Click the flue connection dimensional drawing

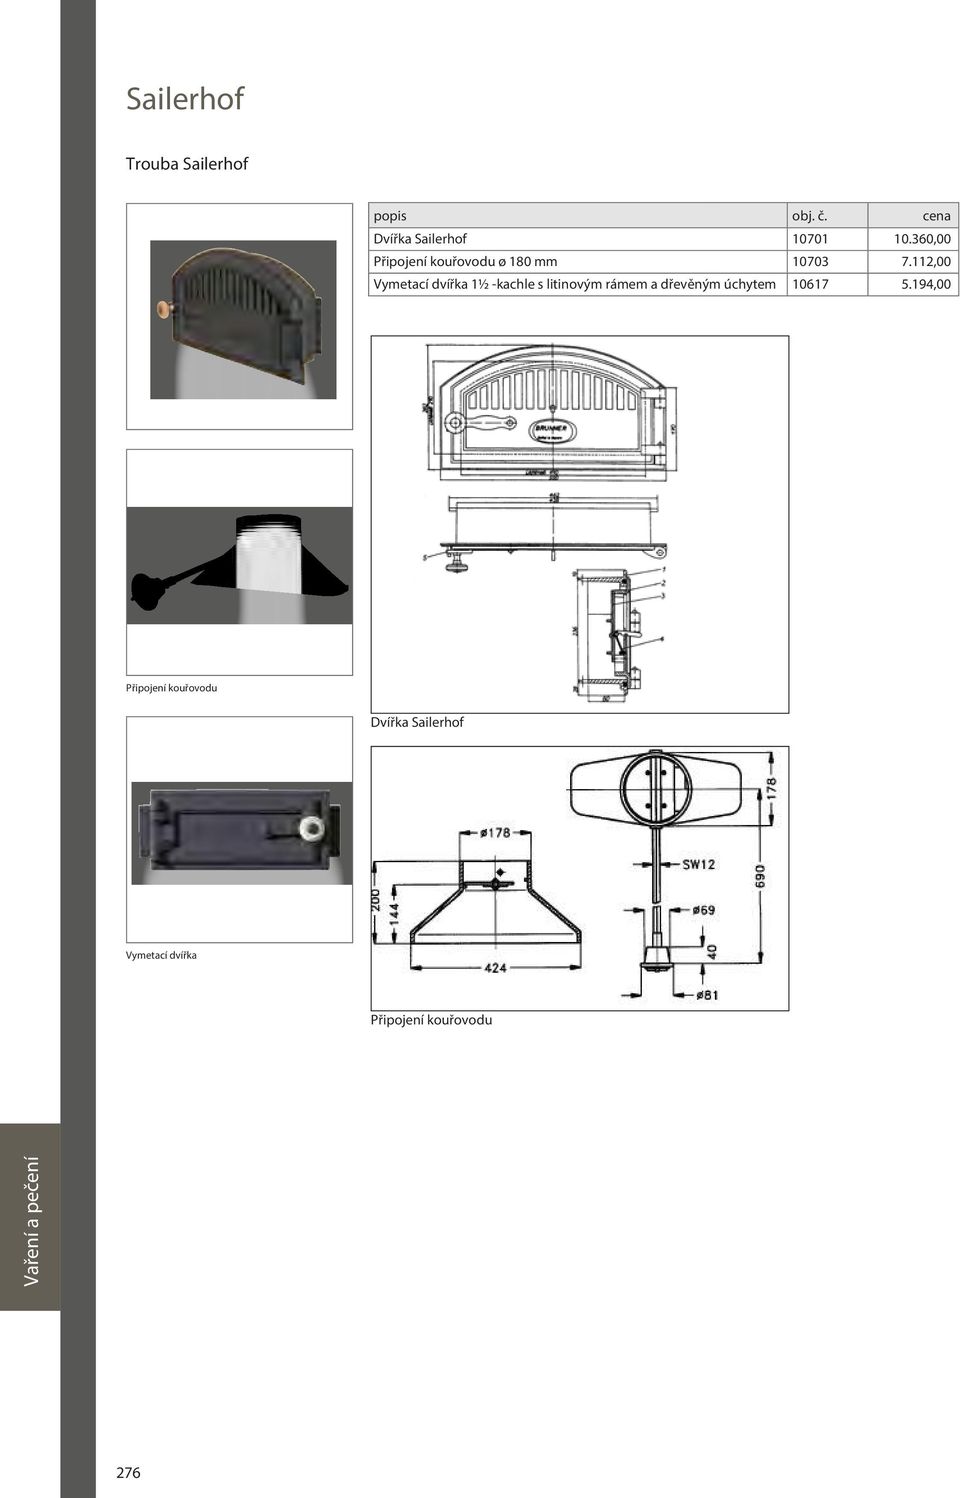point(580,878)
